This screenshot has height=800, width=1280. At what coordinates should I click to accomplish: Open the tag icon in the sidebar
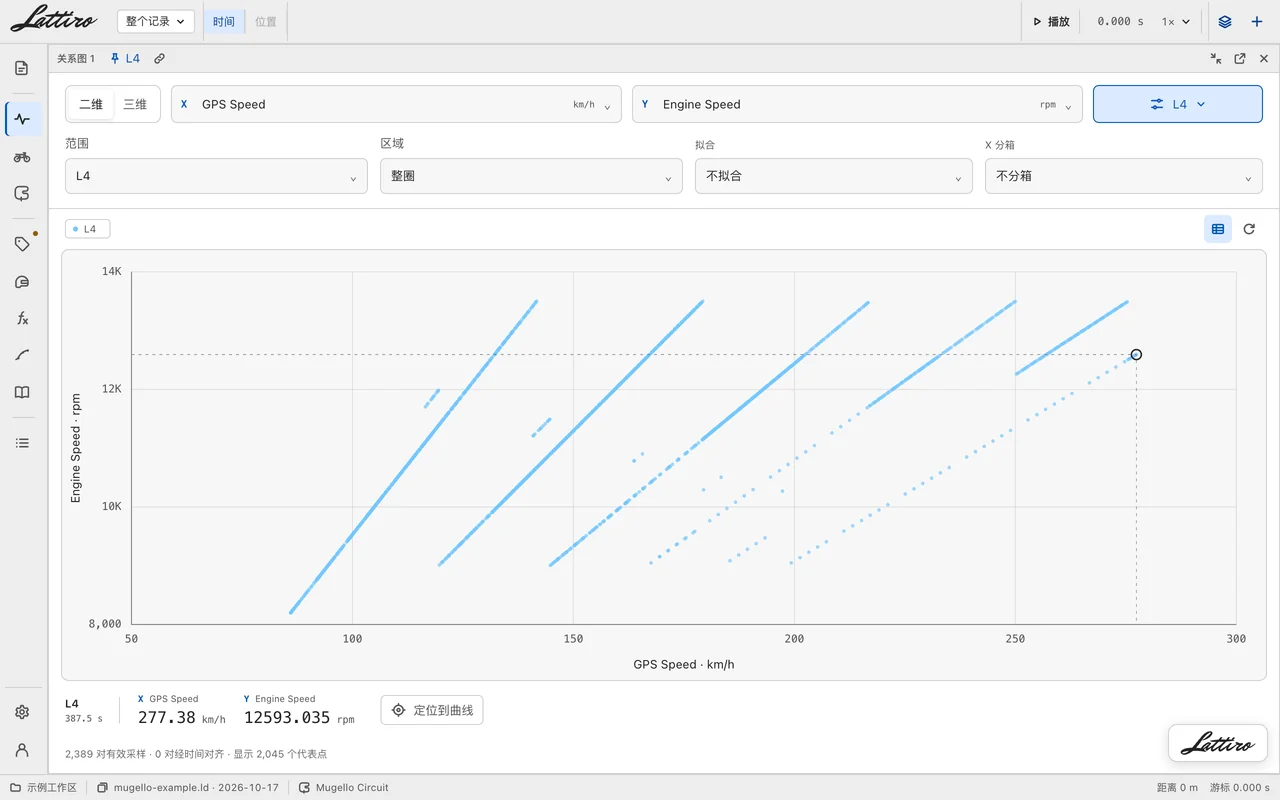(x=22, y=244)
